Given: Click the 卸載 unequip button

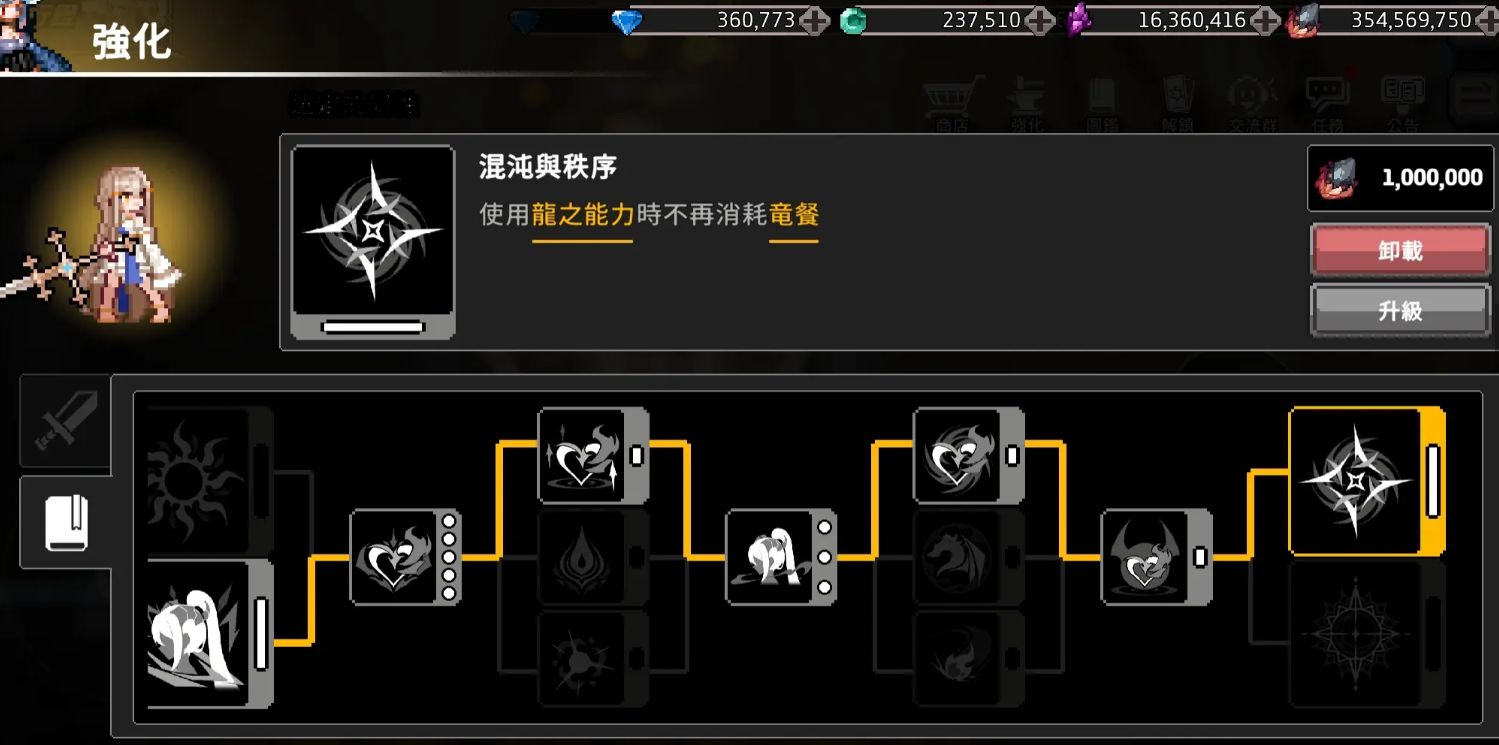Looking at the screenshot, I should click(x=1400, y=250).
